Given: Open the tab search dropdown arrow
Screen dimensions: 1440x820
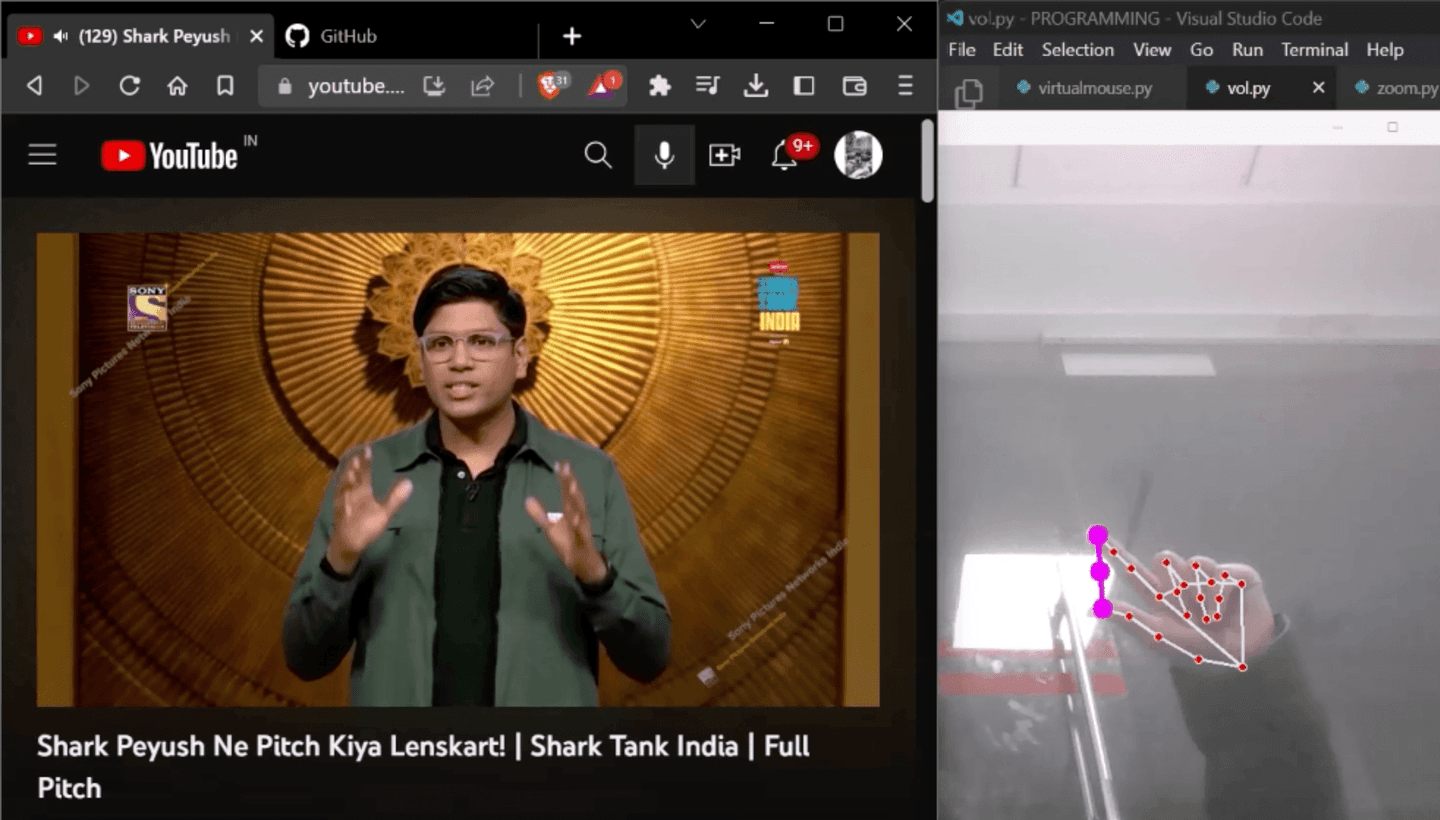Looking at the screenshot, I should tap(698, 24).
